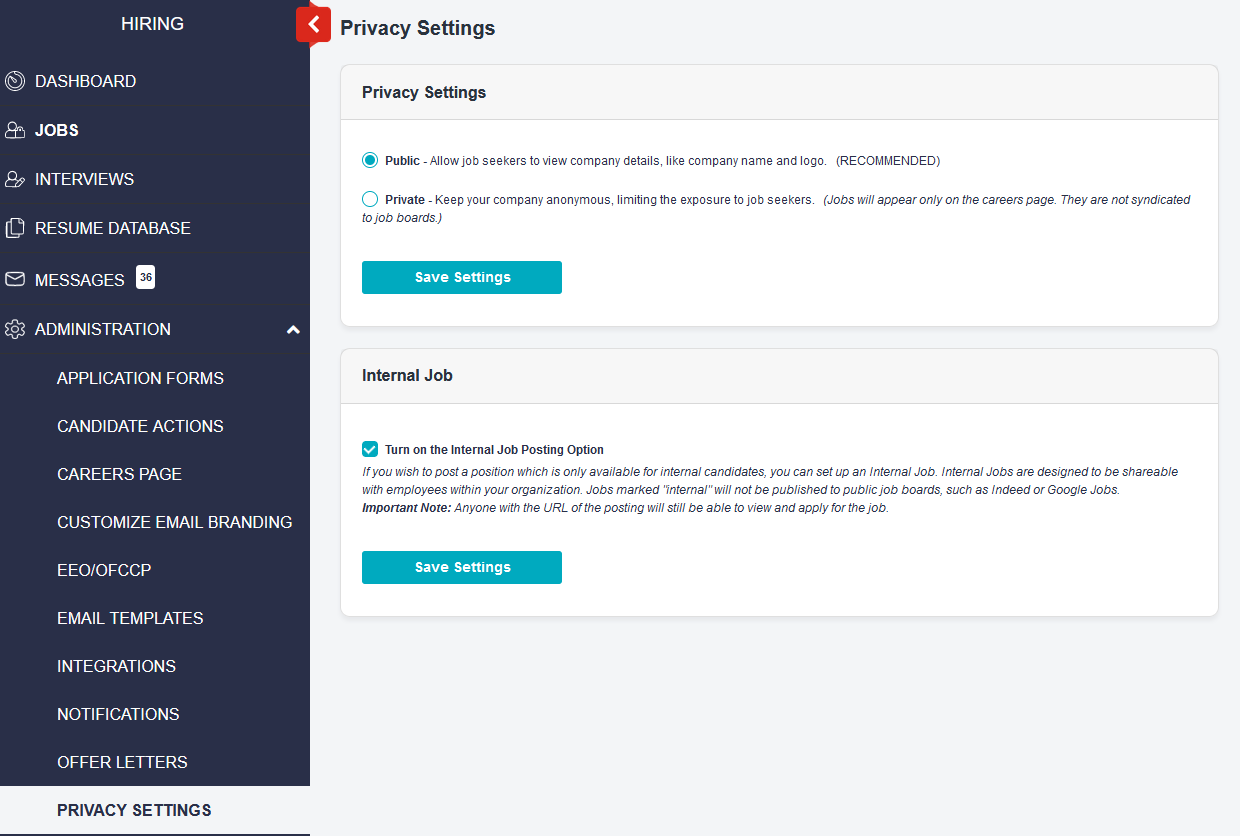Click the Administration gear icon
1240x836 pixels.
(15, 329)
